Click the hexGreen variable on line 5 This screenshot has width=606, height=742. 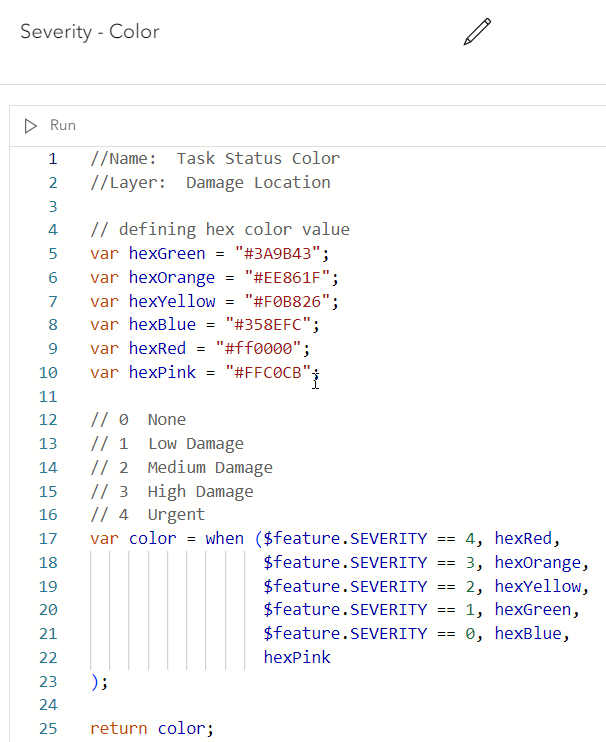point(167,254)
